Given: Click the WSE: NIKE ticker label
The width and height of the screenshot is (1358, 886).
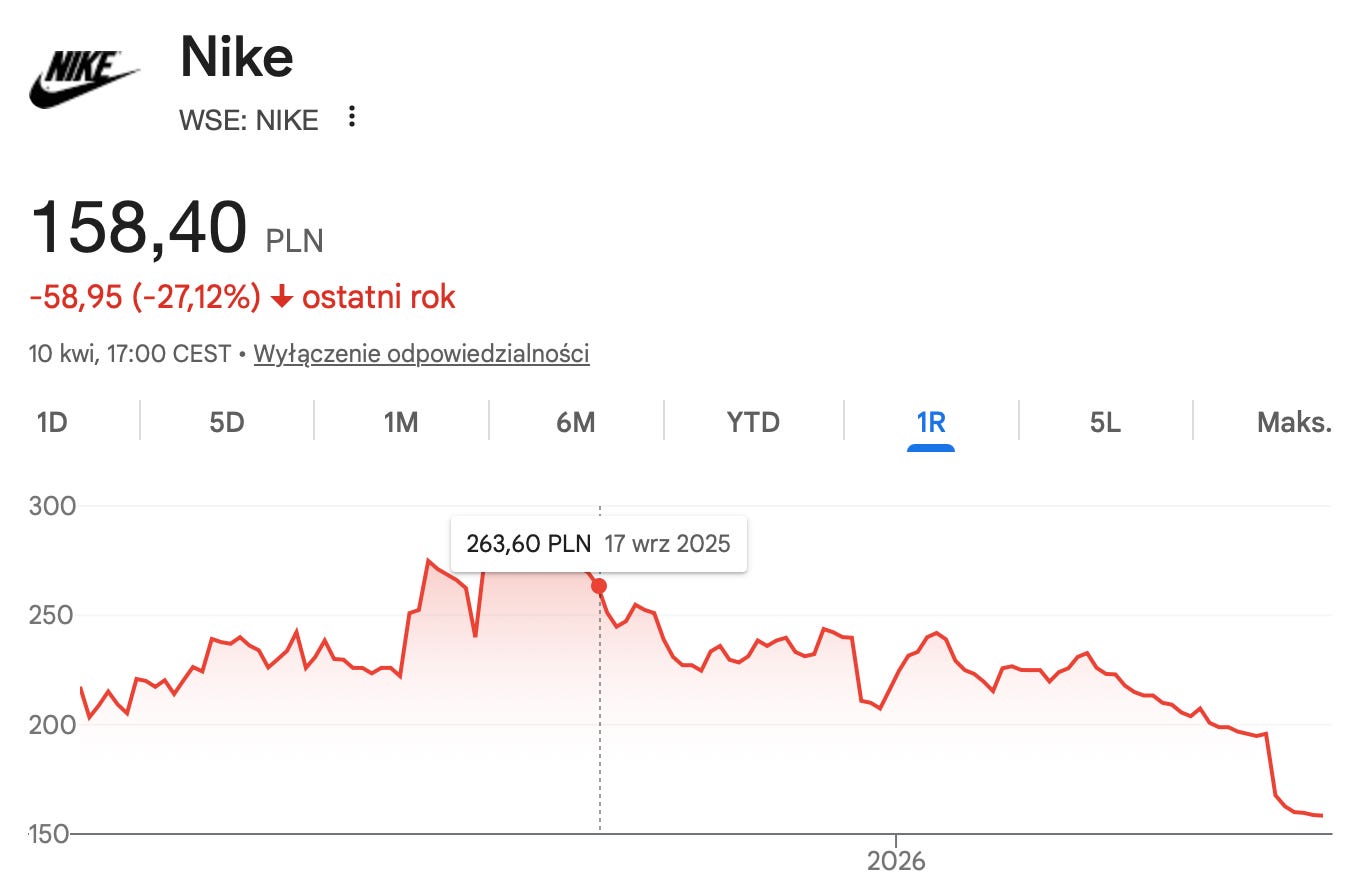Looking at the screenshot, I should click(x=248, y=120).
